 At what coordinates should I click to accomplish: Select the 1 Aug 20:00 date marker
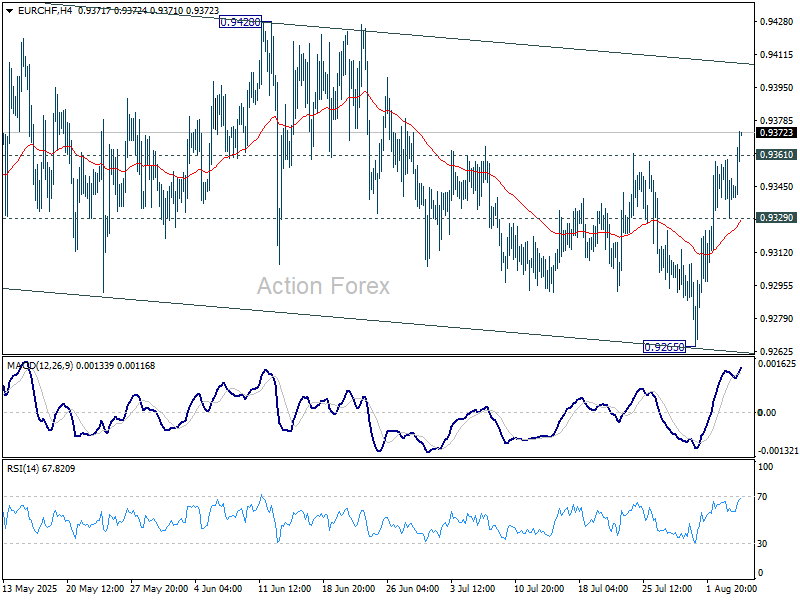tap(729, 589)
